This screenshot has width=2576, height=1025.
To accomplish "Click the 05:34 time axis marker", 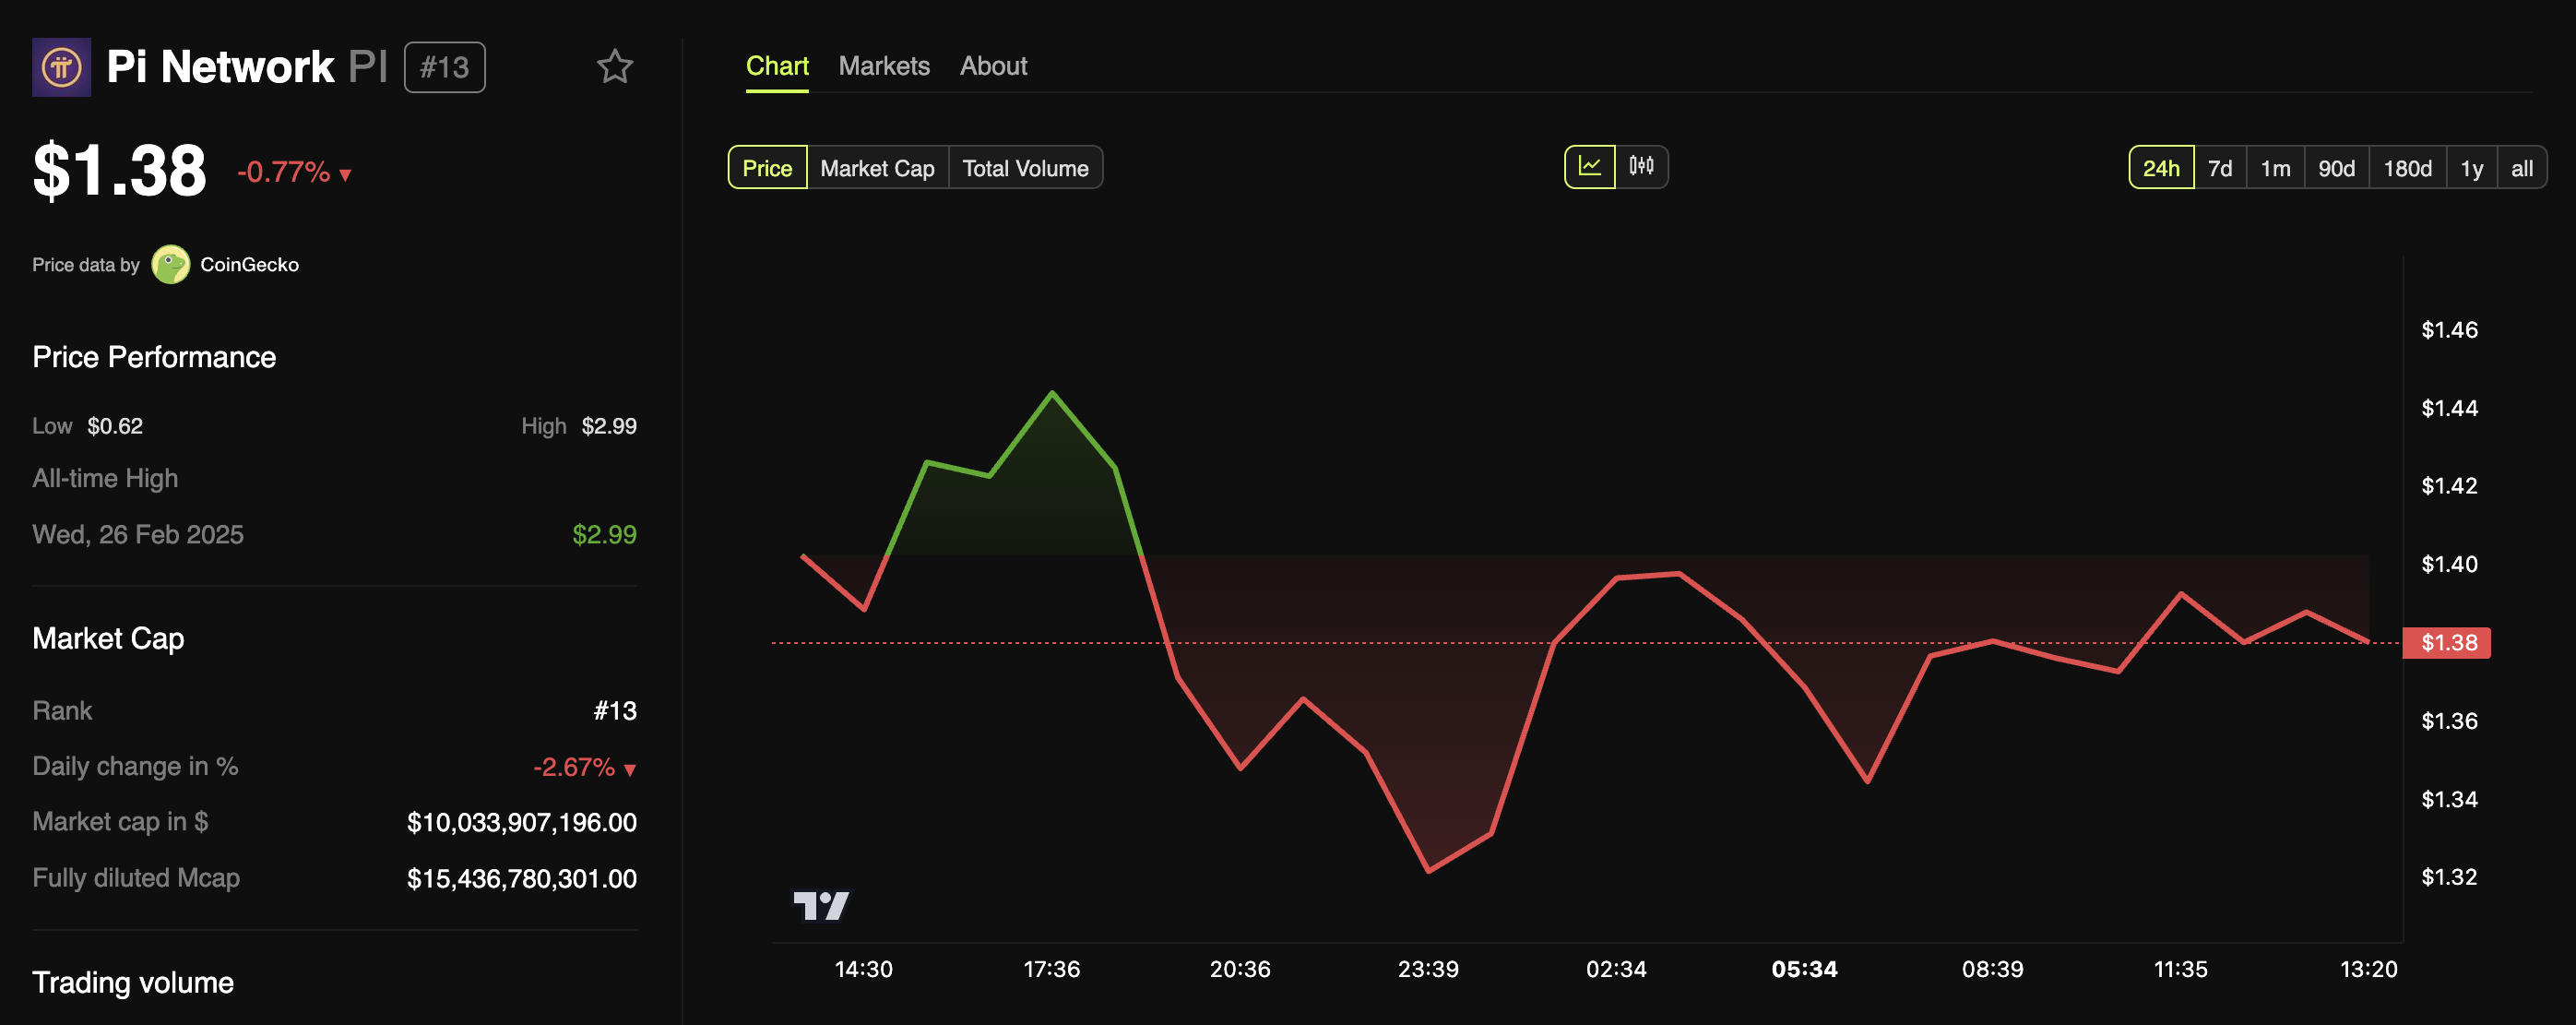I will [x=1804, y=969].
